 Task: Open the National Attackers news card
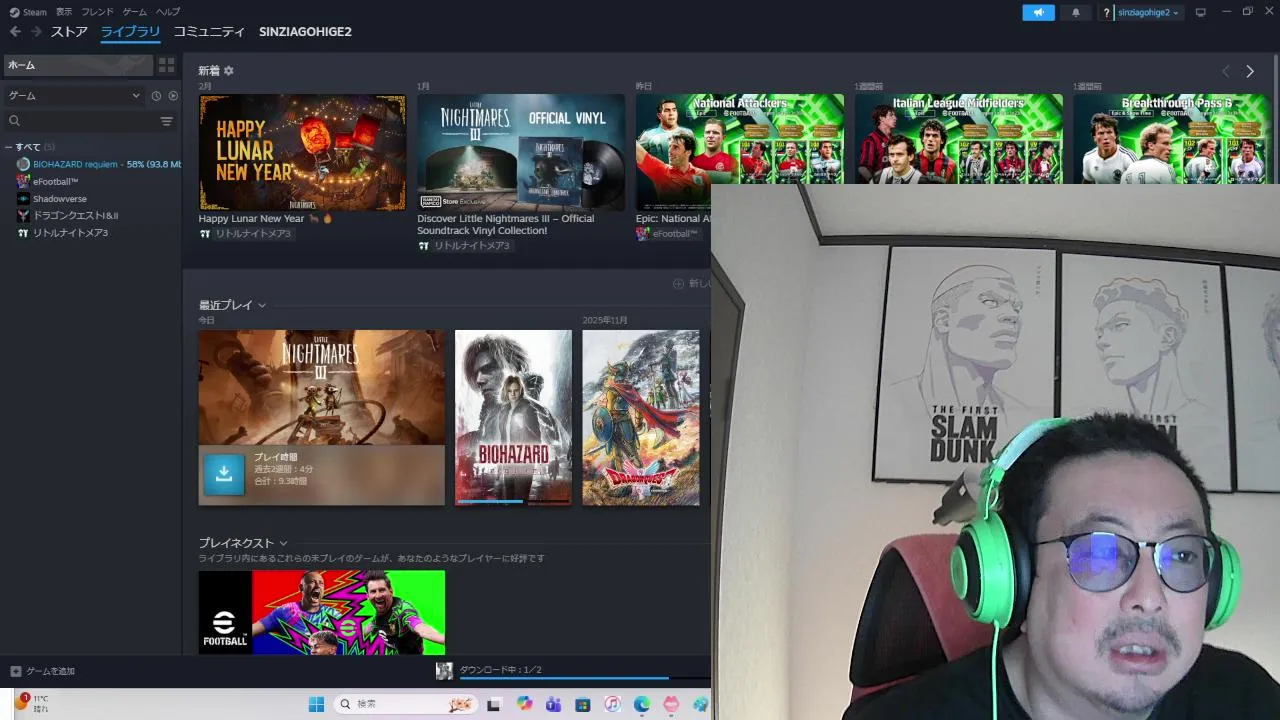click(x=740, y=139)
